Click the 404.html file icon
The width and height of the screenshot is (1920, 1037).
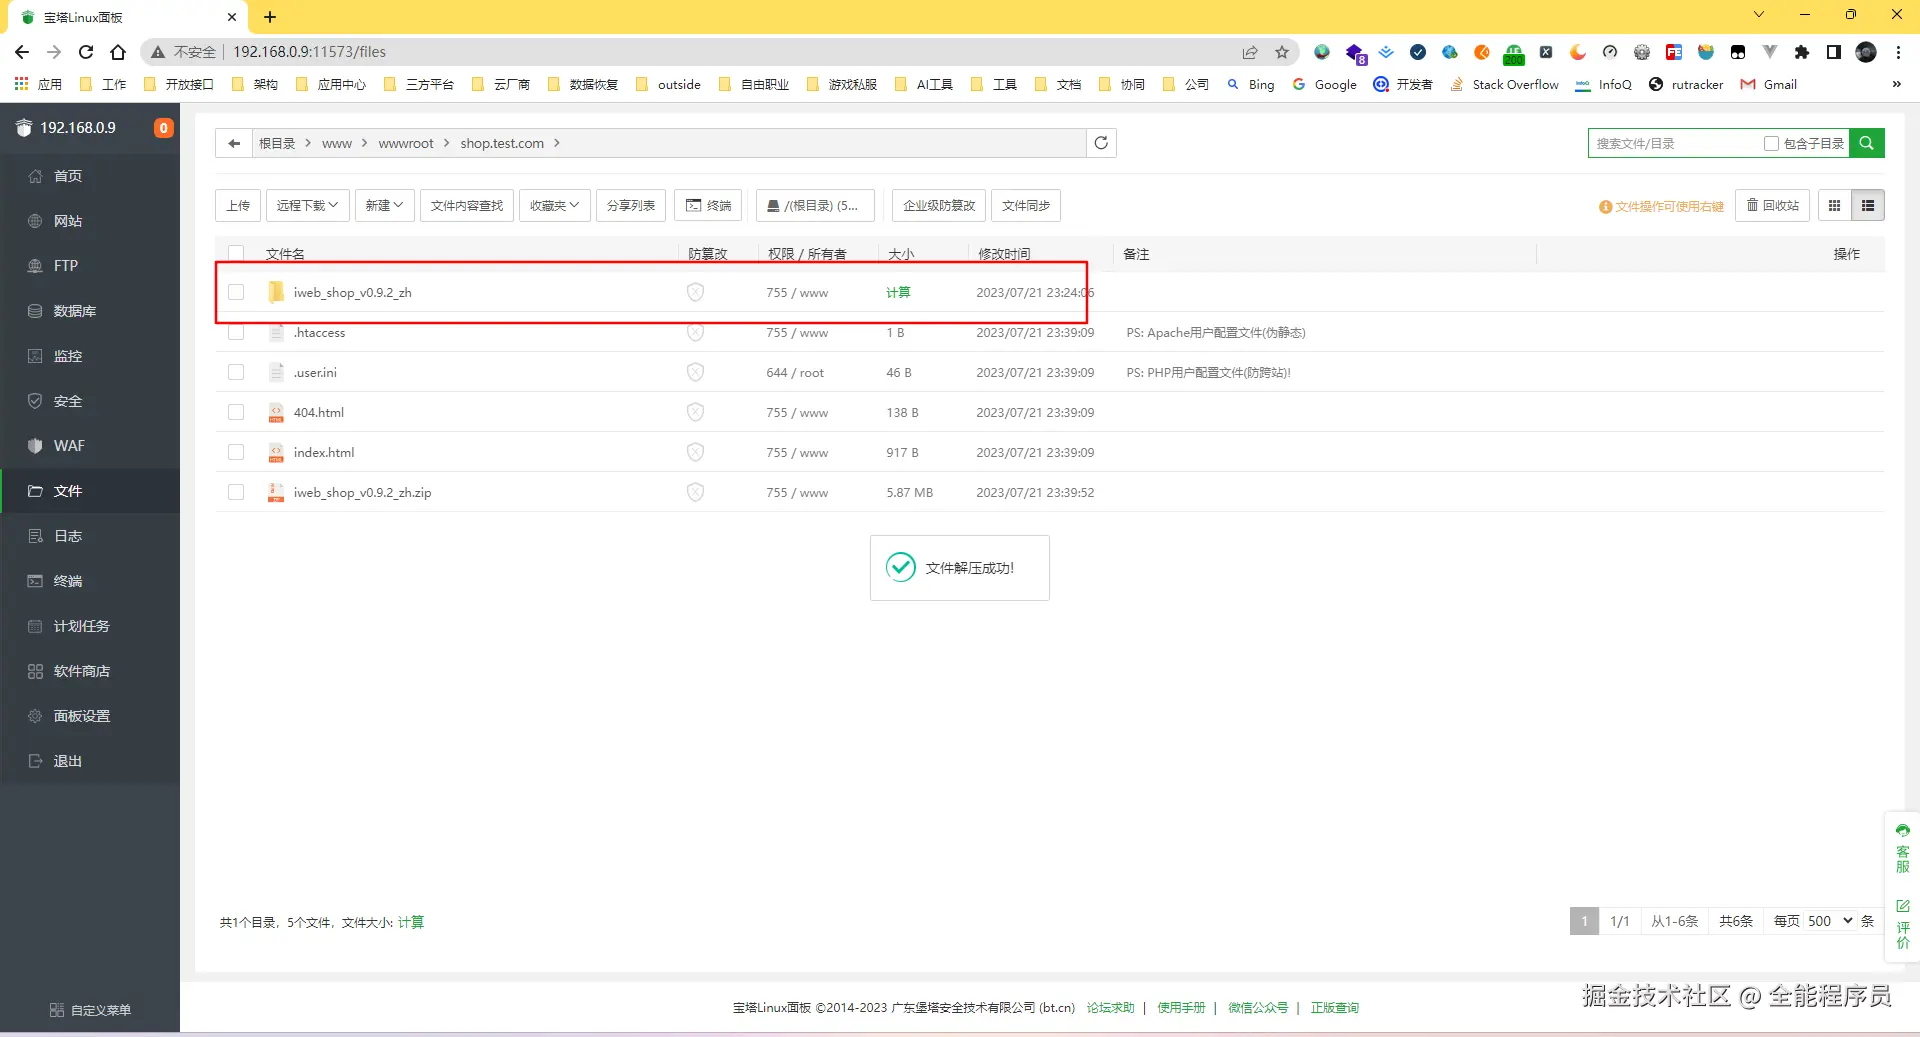click(276, 412)
